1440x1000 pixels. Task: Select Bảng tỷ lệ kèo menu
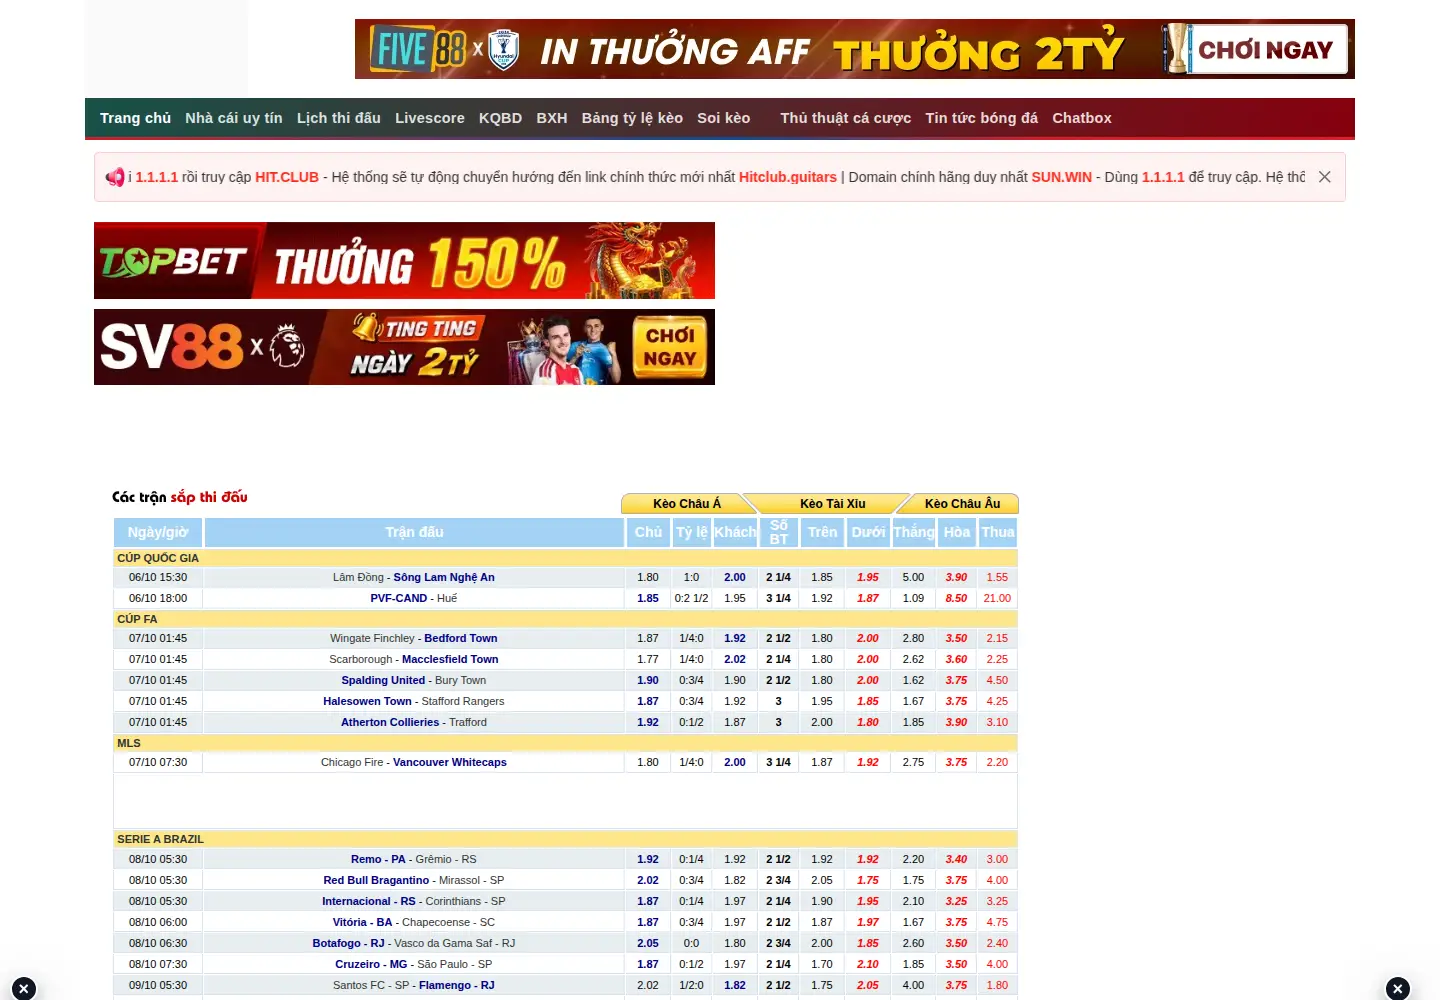tap(632, 118)
